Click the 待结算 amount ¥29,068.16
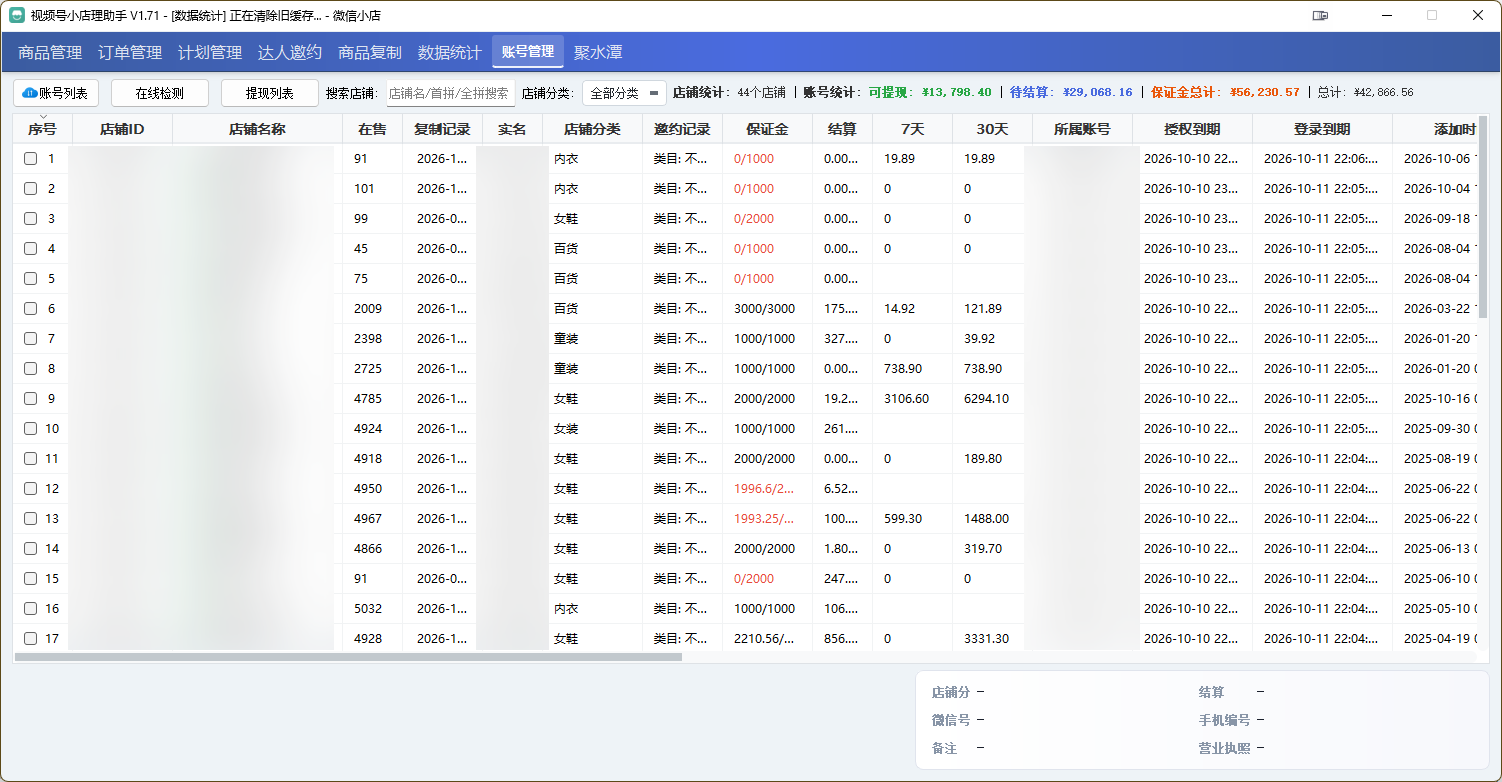Image resolution: width=1502 pixels, height=782 pixels. [x=1097, y=92]
